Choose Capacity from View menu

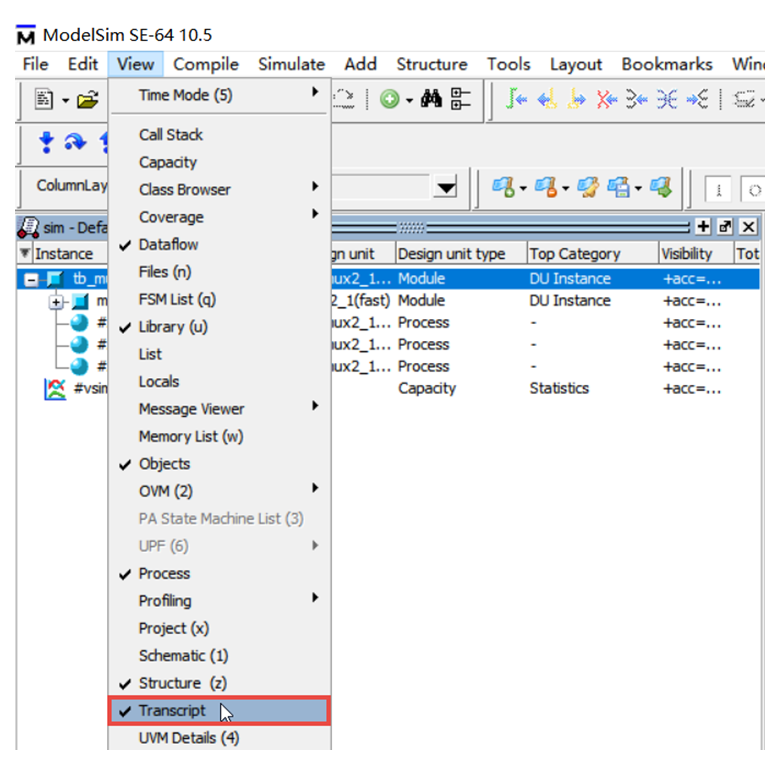click(x=220, y=162)
